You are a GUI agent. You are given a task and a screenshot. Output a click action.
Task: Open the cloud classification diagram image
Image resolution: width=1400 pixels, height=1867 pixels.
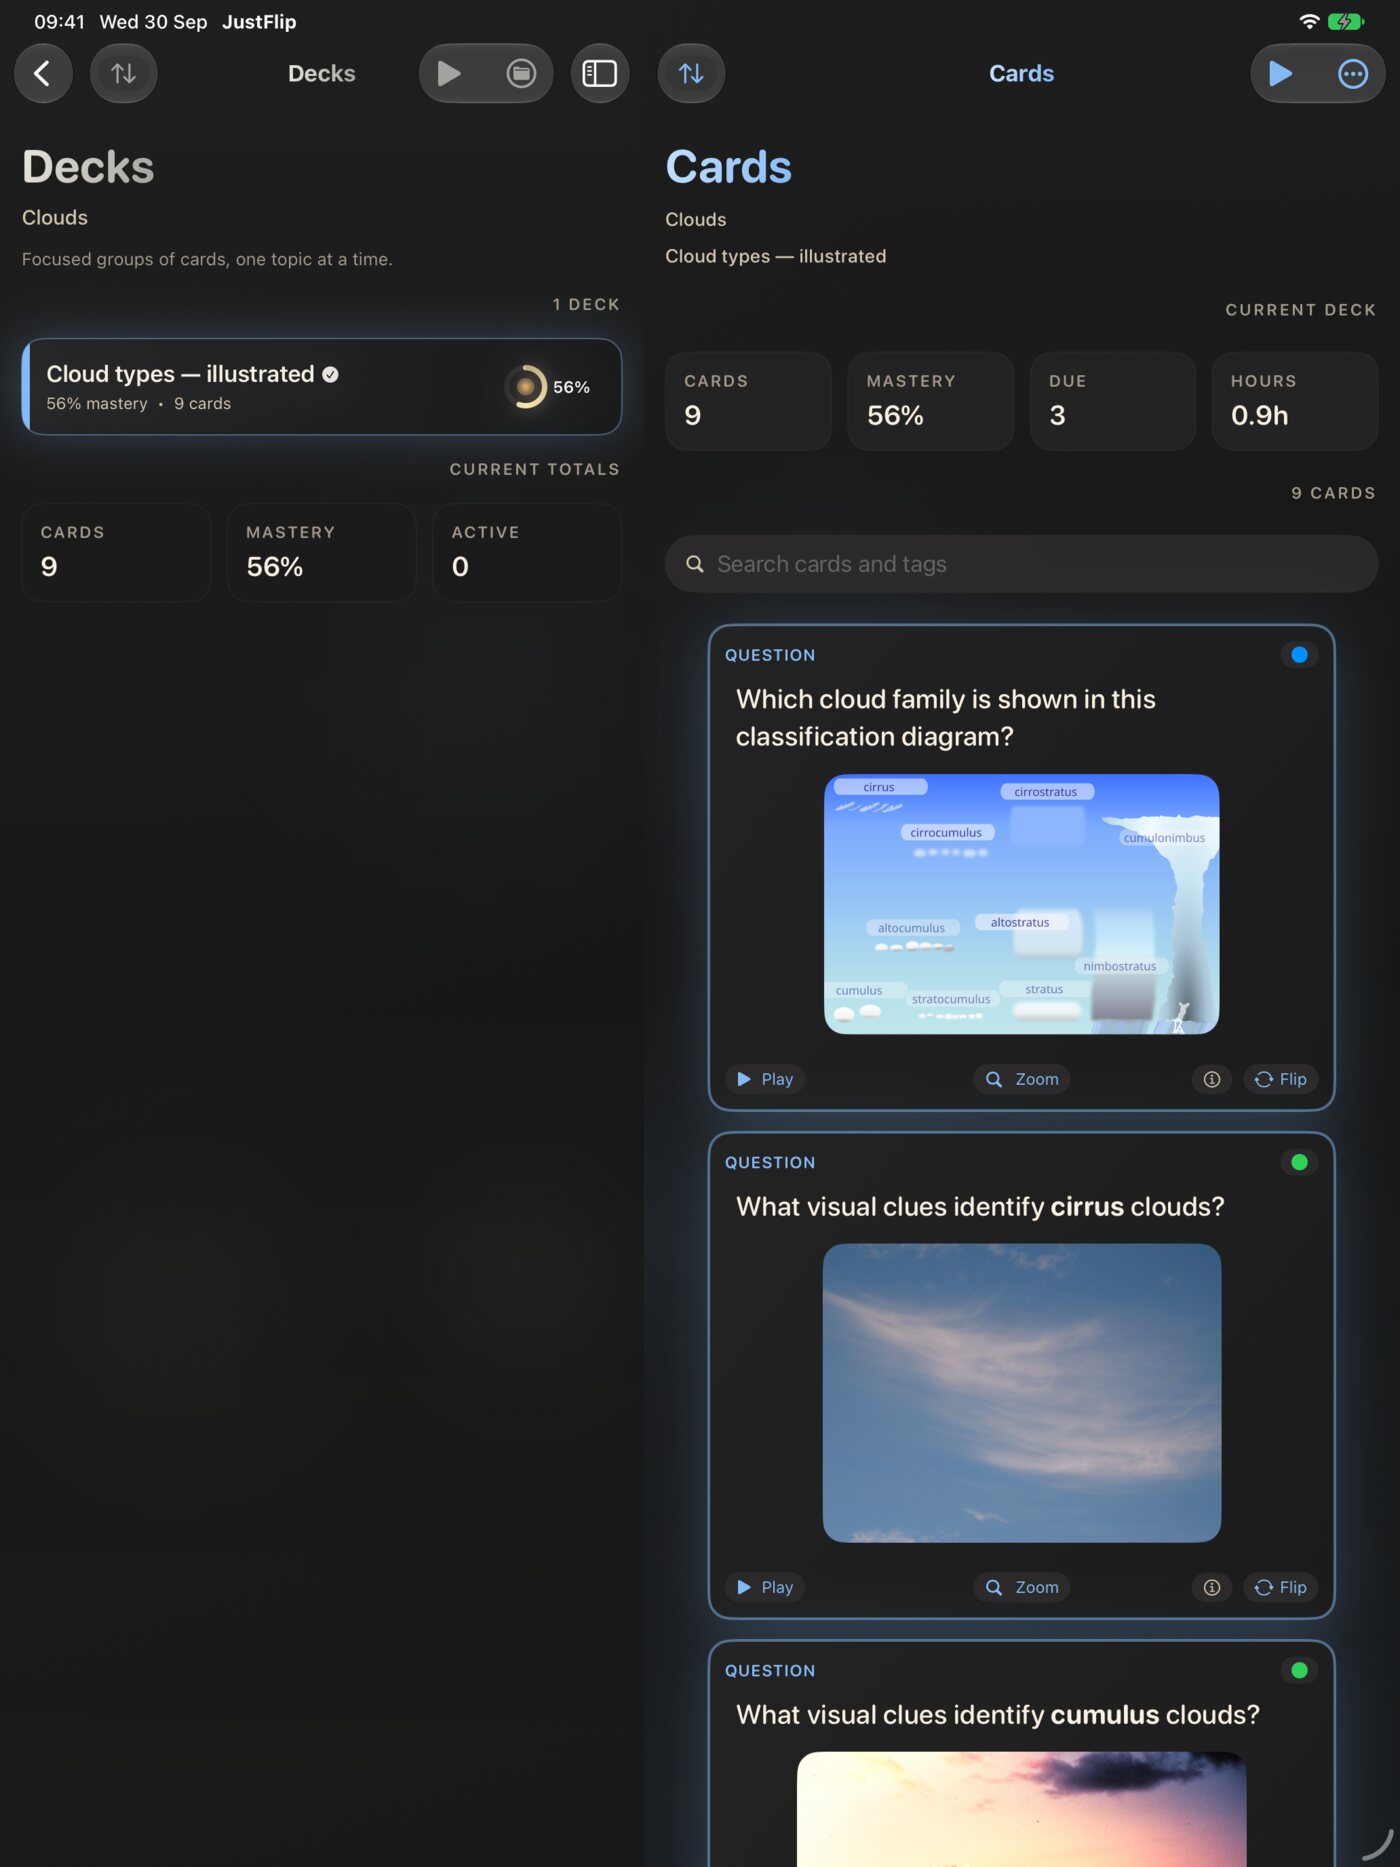click(1021, 904)
